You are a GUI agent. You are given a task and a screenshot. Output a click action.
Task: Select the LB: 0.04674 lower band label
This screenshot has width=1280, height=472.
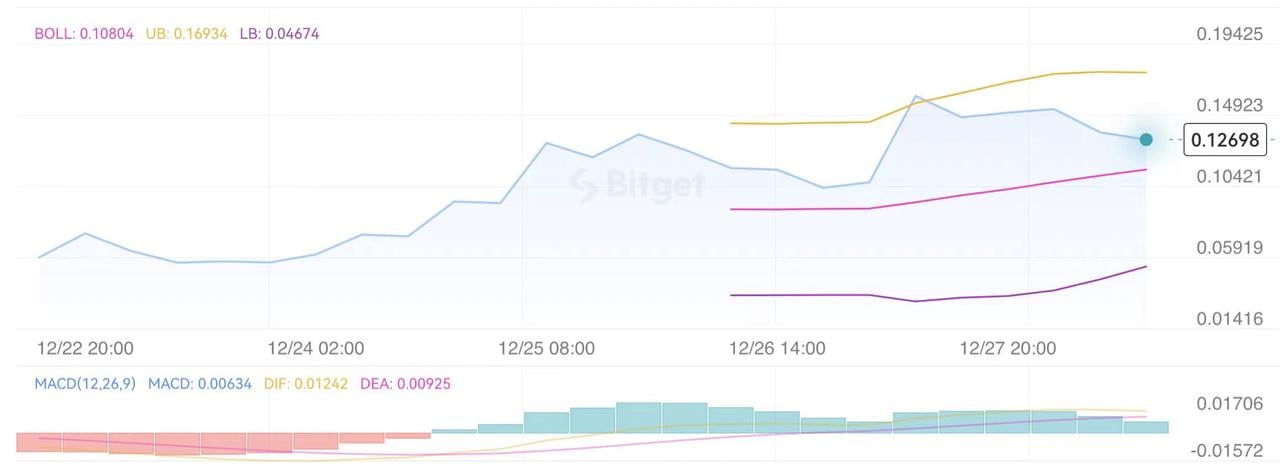[x=279, y=33]
